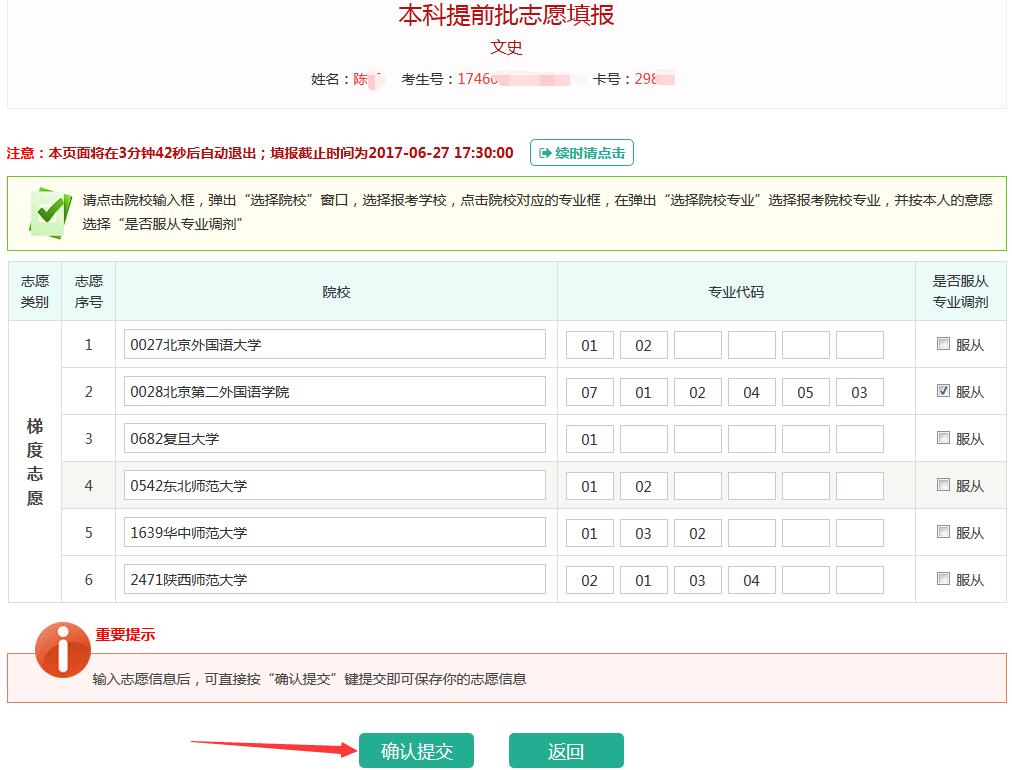Click 续时请点击 to extend session time
Screen dimensions: 1012x770
[x=582, y=153]
